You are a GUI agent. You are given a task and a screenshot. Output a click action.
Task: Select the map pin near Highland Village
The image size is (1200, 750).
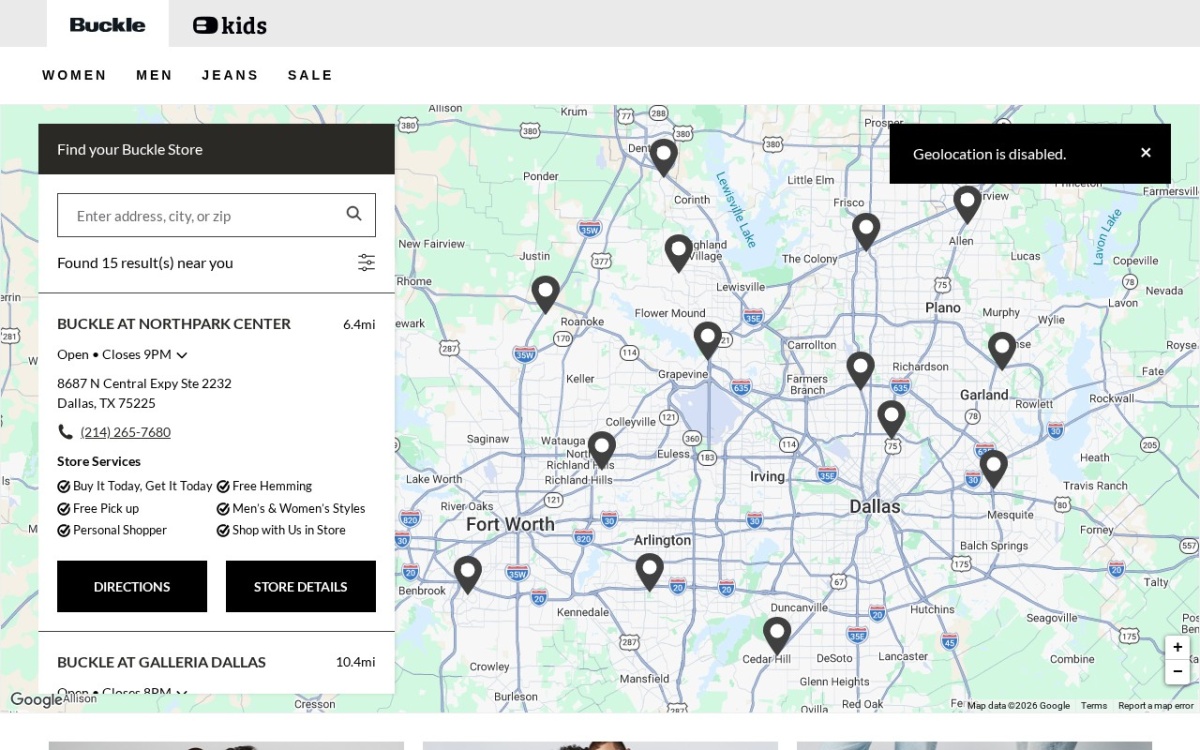(679, 252)
